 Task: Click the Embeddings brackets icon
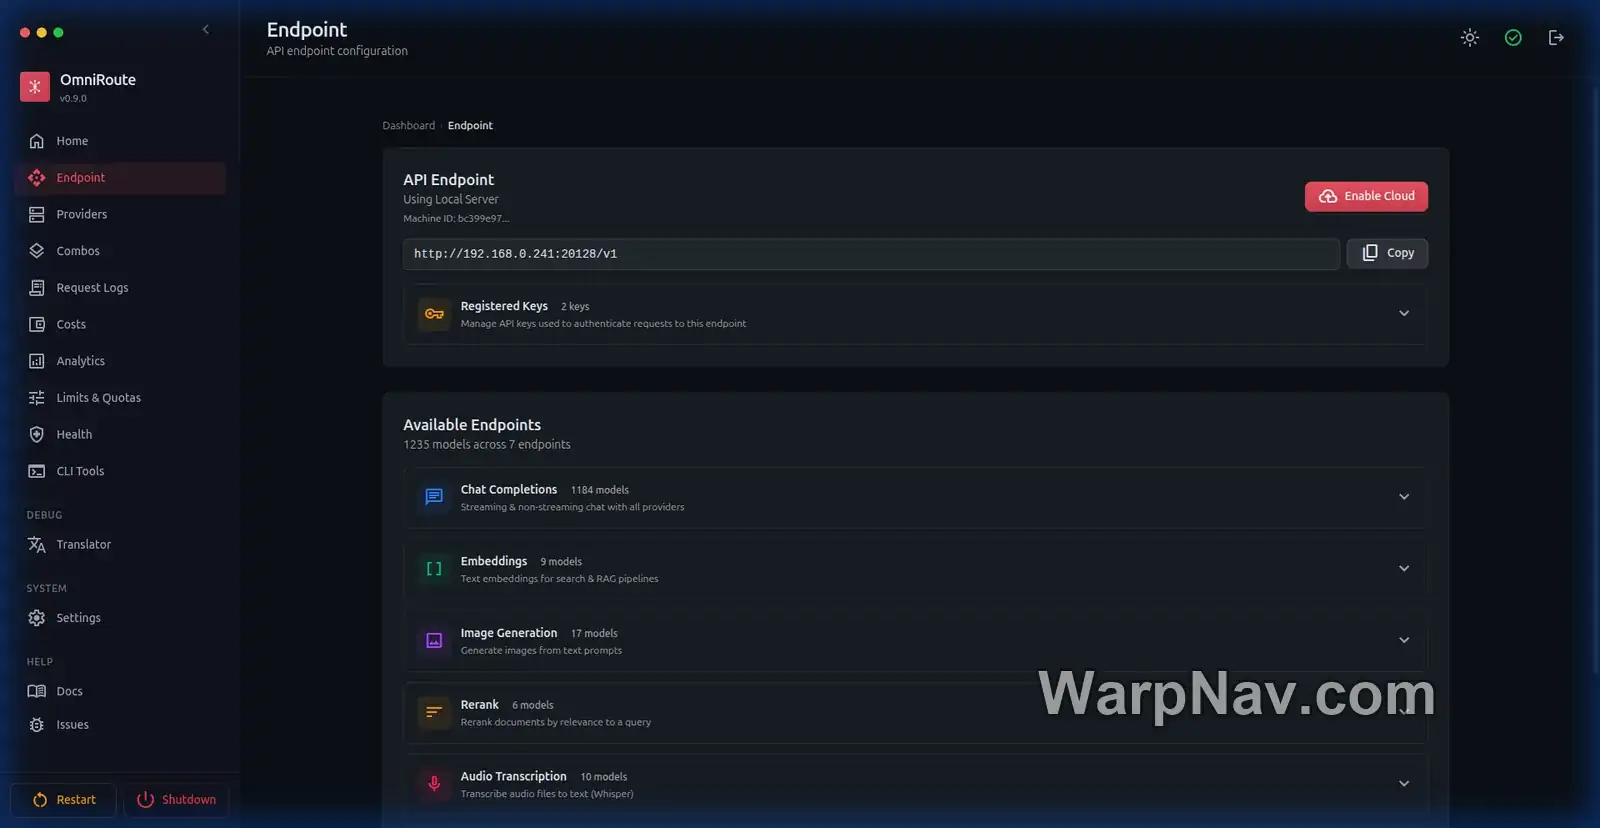click(x=434, y=569)
